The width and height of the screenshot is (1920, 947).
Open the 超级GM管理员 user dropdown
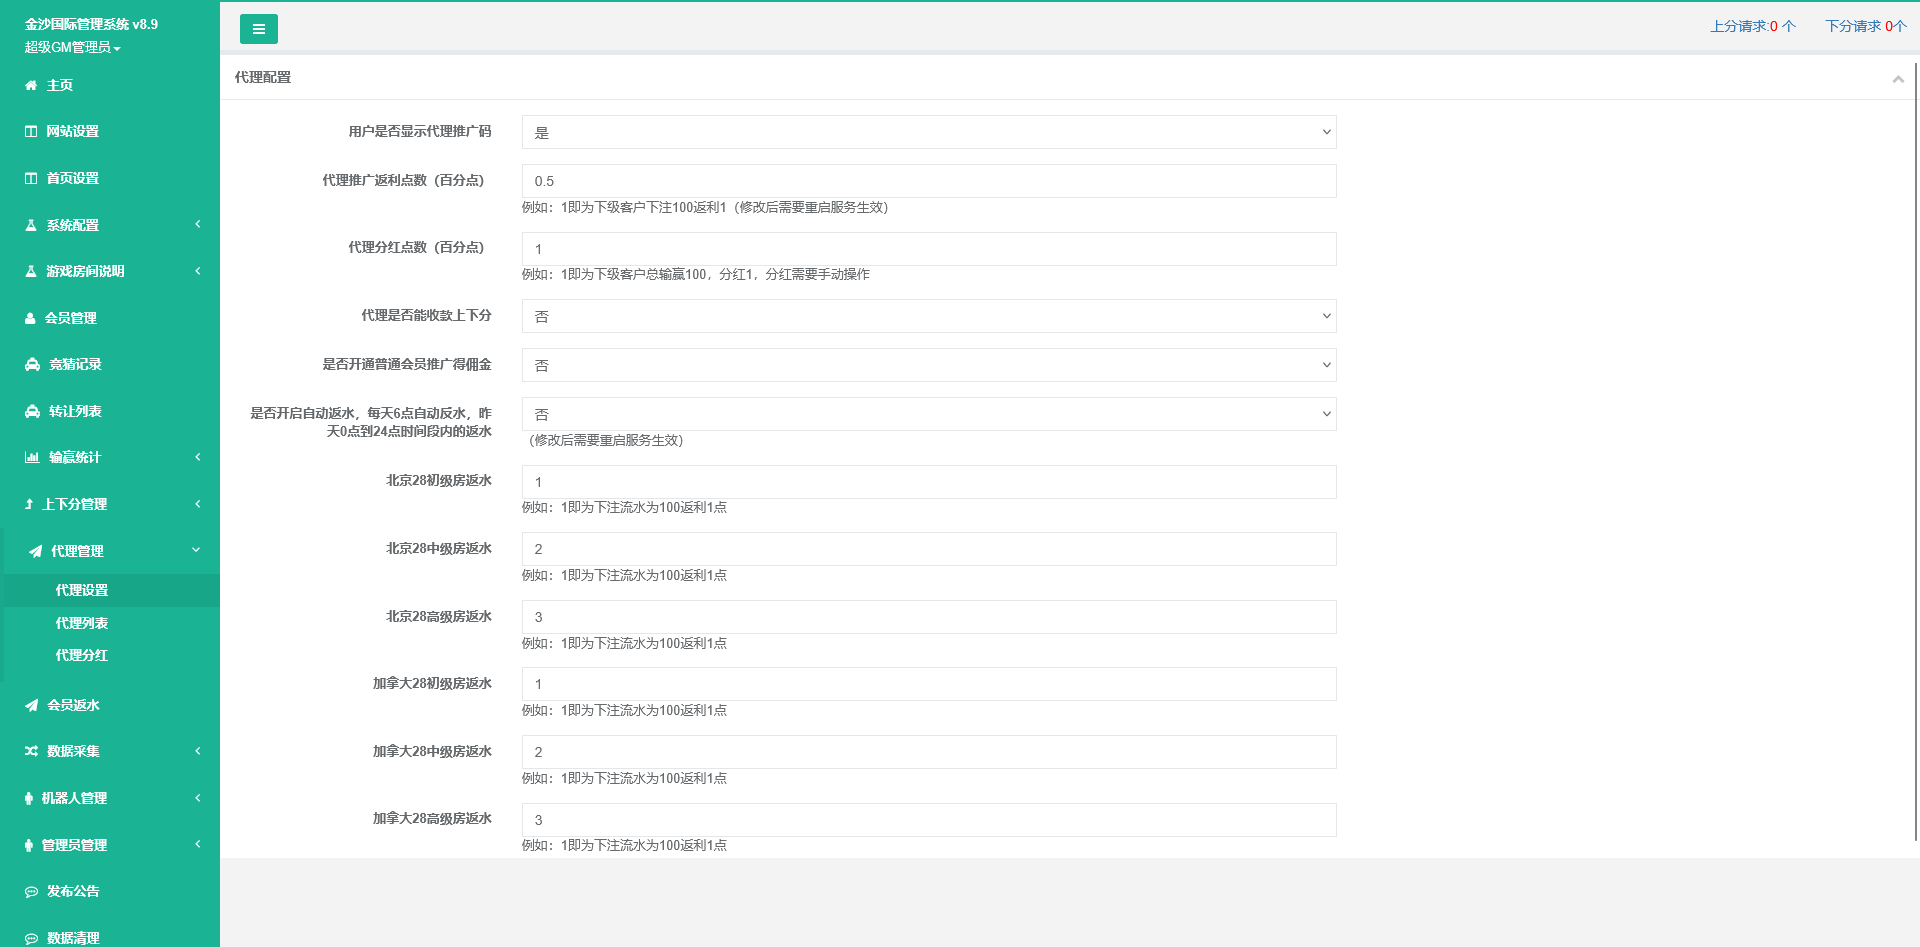(x=72, y=47)
